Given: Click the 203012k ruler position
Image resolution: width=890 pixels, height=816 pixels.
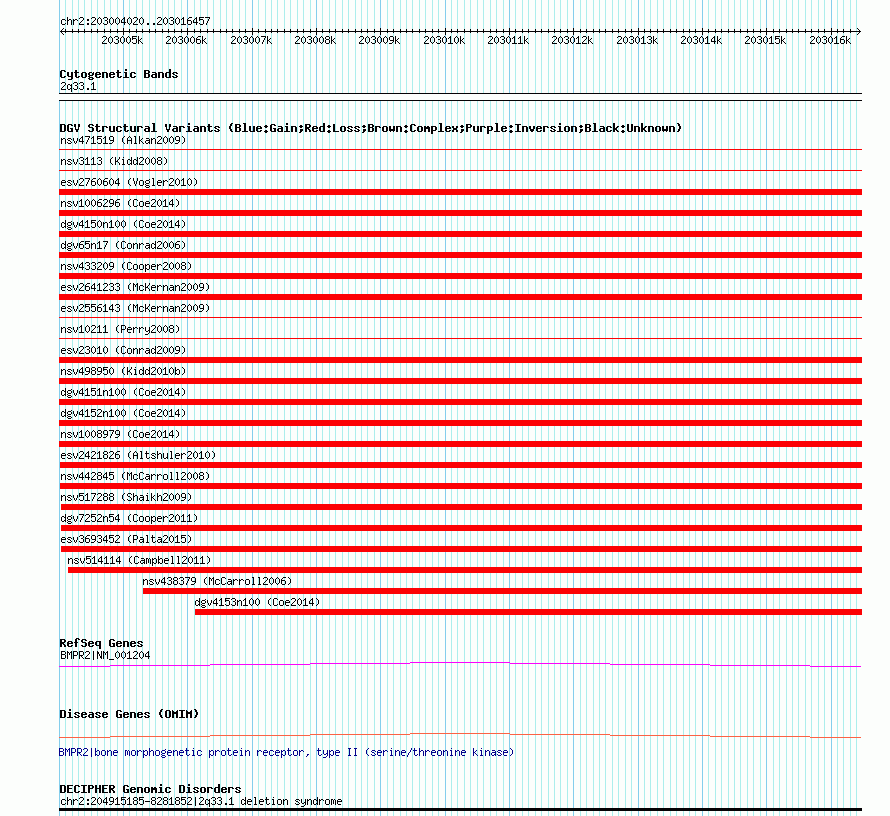Looking at the screenshot, I should pos(572,40).
